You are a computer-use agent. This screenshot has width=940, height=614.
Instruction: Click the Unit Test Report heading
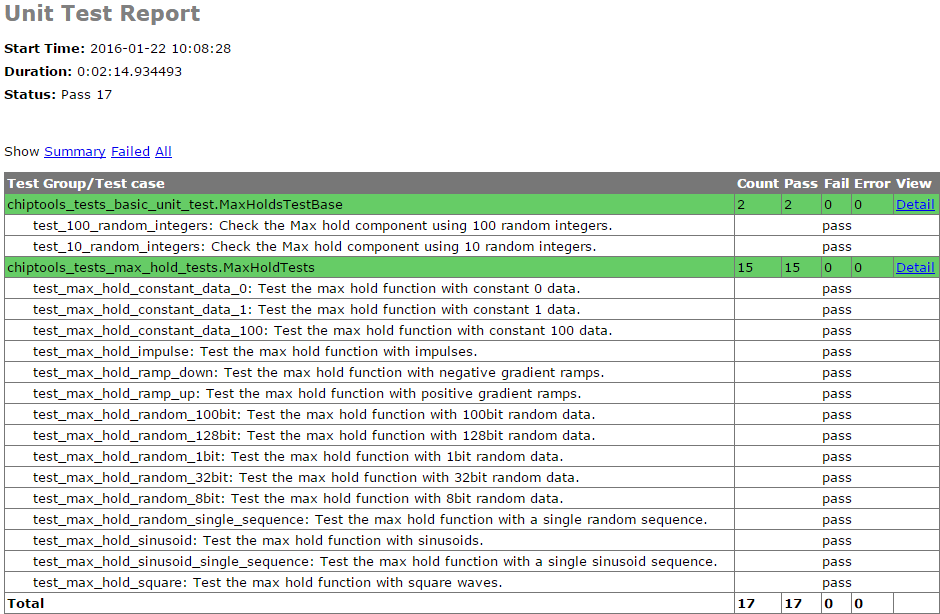point(103,14)
